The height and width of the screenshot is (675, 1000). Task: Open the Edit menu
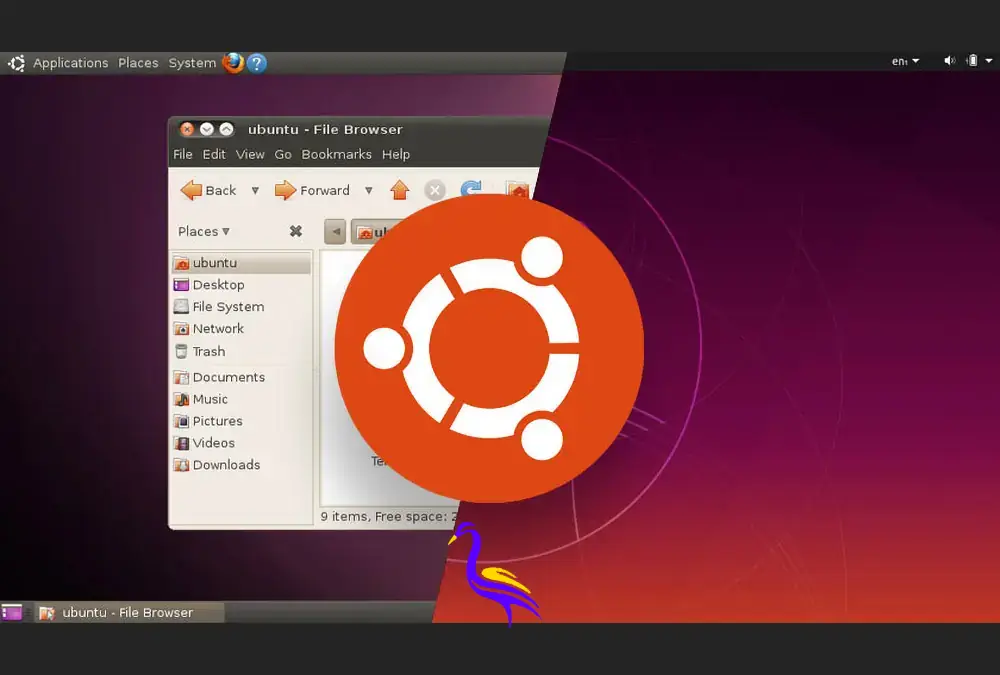tap(214, 154)
